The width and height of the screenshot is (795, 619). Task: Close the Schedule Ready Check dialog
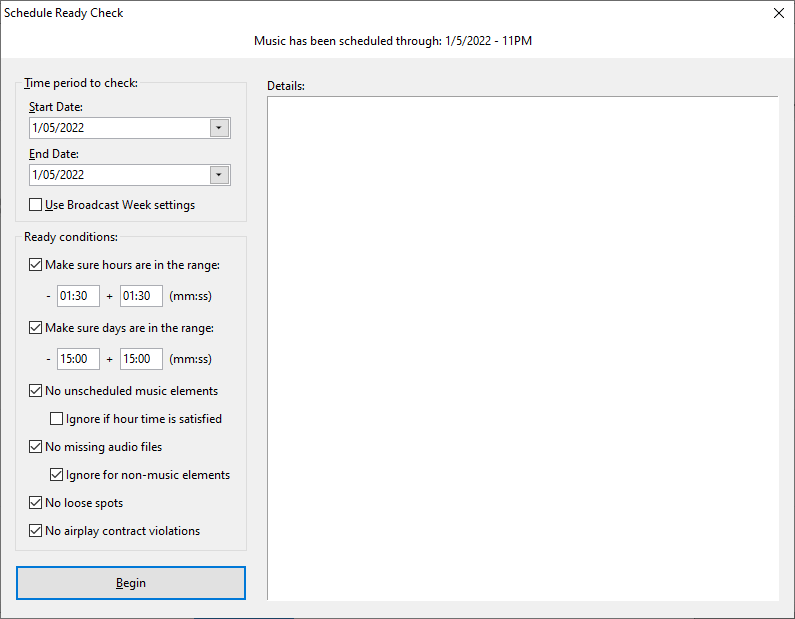click(779, 13)
